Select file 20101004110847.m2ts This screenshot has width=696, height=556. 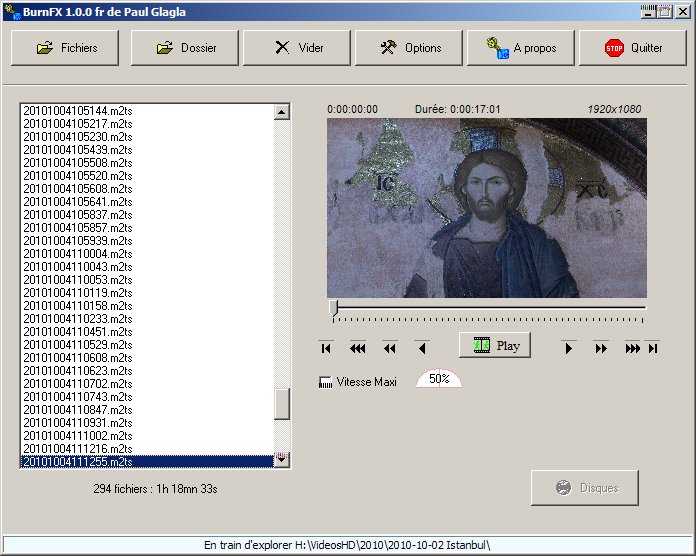coord(147,410)
